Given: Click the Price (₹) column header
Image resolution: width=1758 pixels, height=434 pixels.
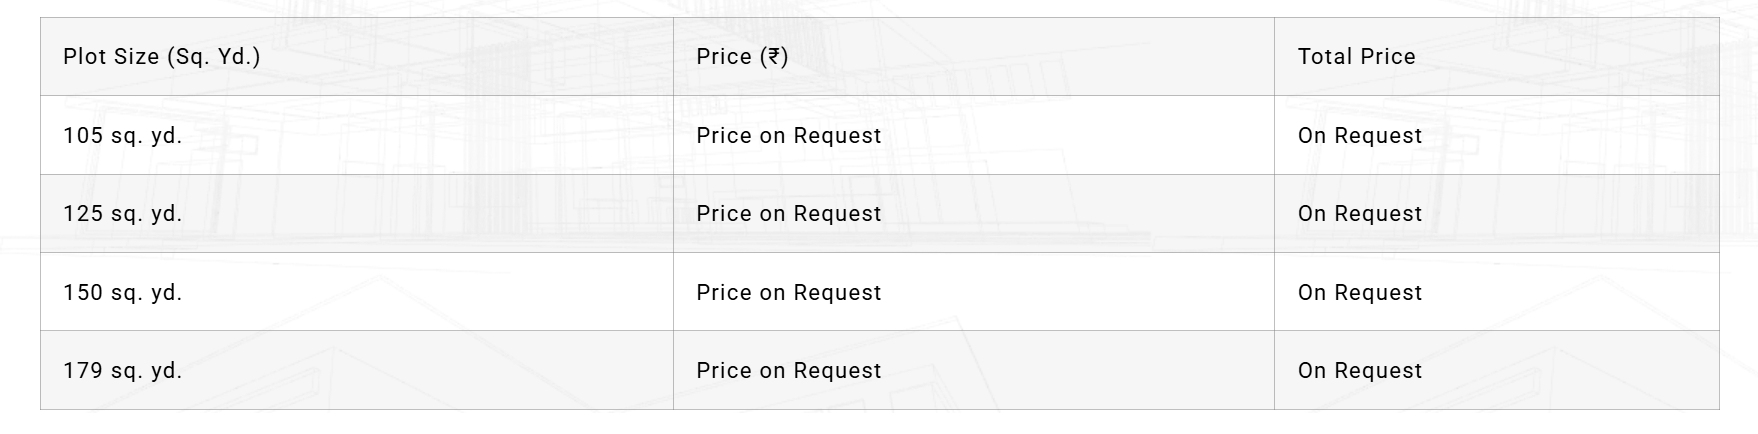Looking at the screenshot, I should pos(742,57).
